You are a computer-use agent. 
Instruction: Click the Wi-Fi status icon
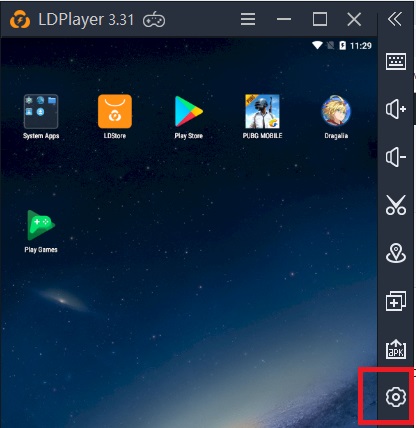(x=317, y=45)
